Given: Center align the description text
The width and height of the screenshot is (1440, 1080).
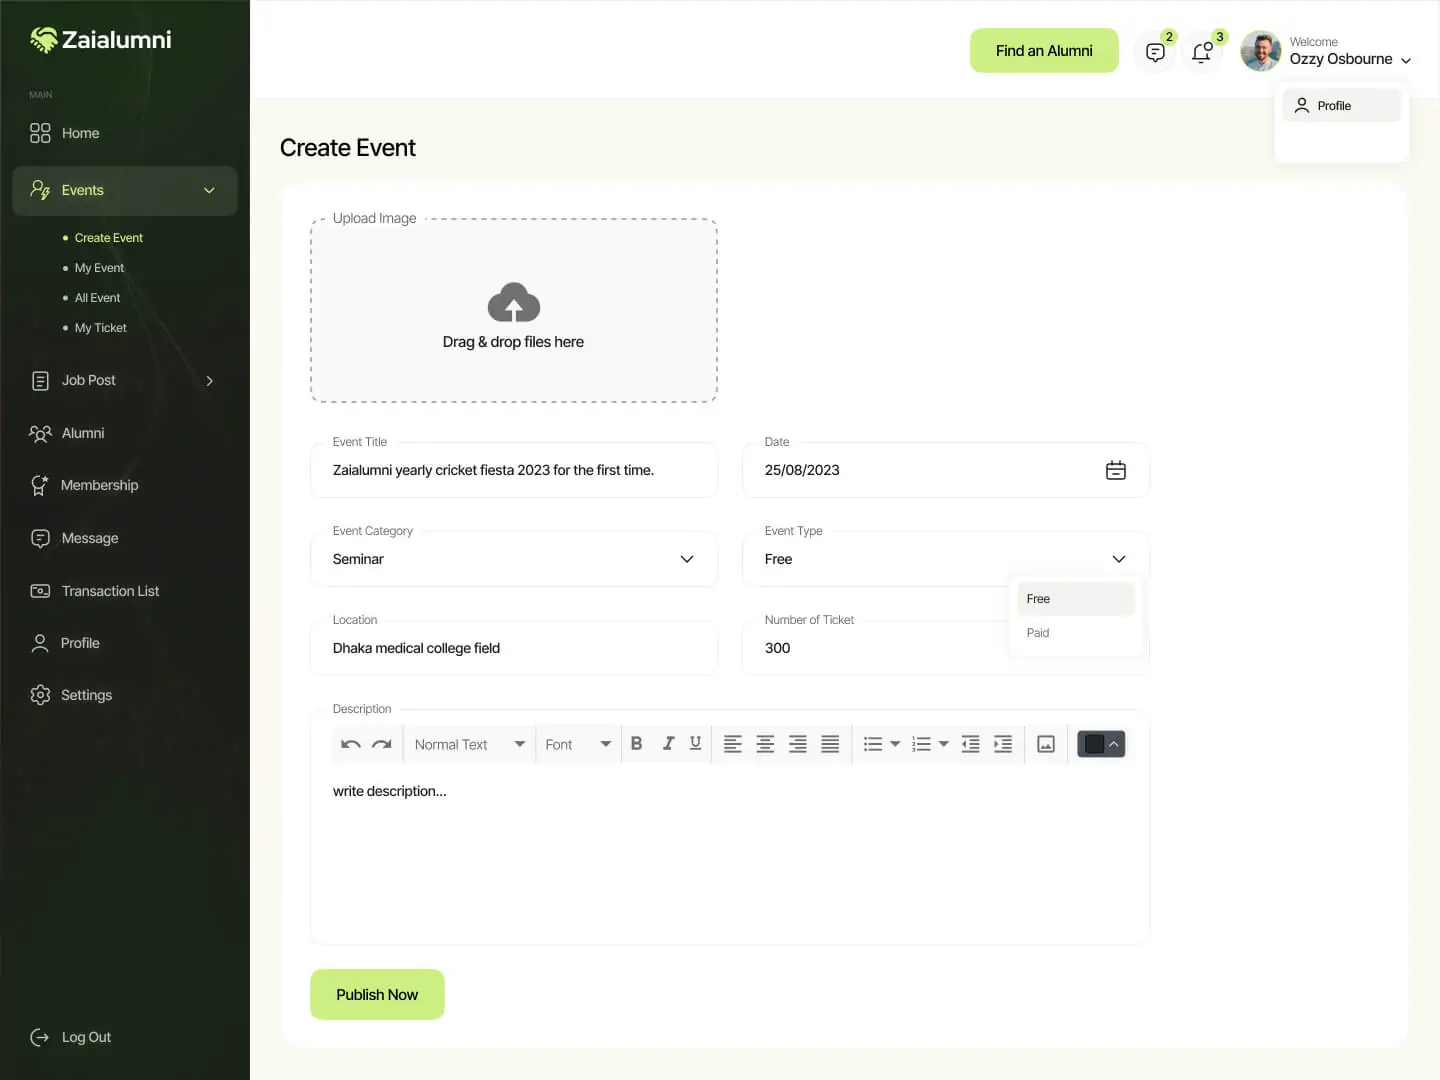Looking at the screenshot, I should [765, 744].
